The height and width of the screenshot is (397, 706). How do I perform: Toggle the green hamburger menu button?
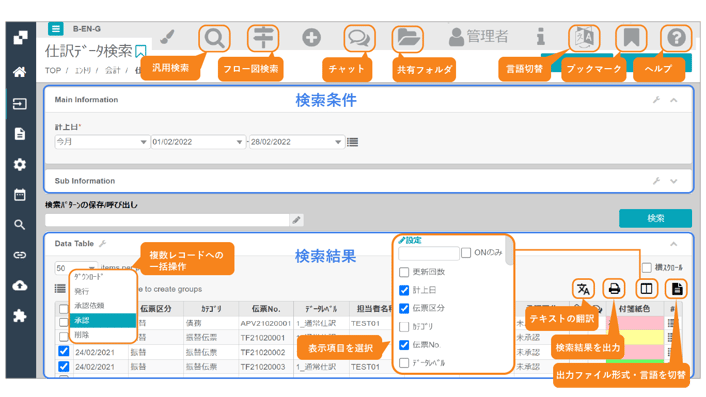[x=56, y=29]
